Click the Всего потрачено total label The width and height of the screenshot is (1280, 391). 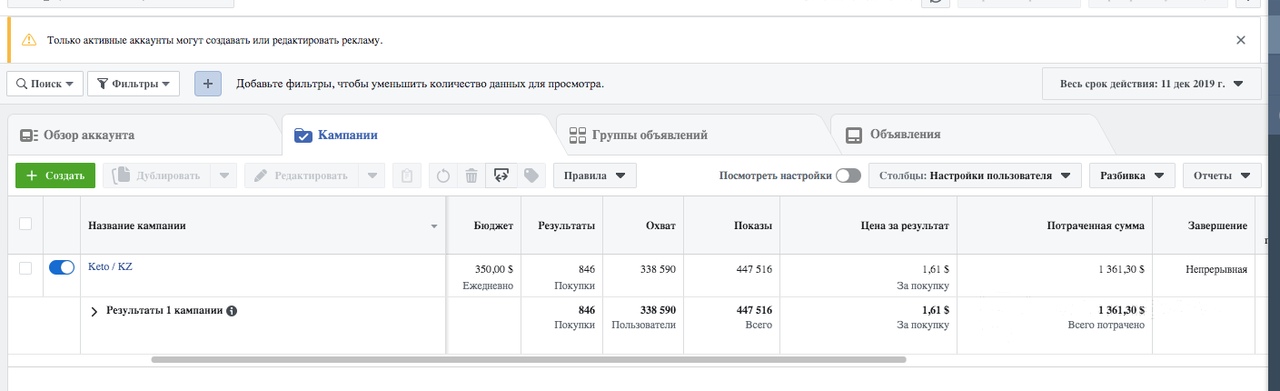(x=1106, y=326)
